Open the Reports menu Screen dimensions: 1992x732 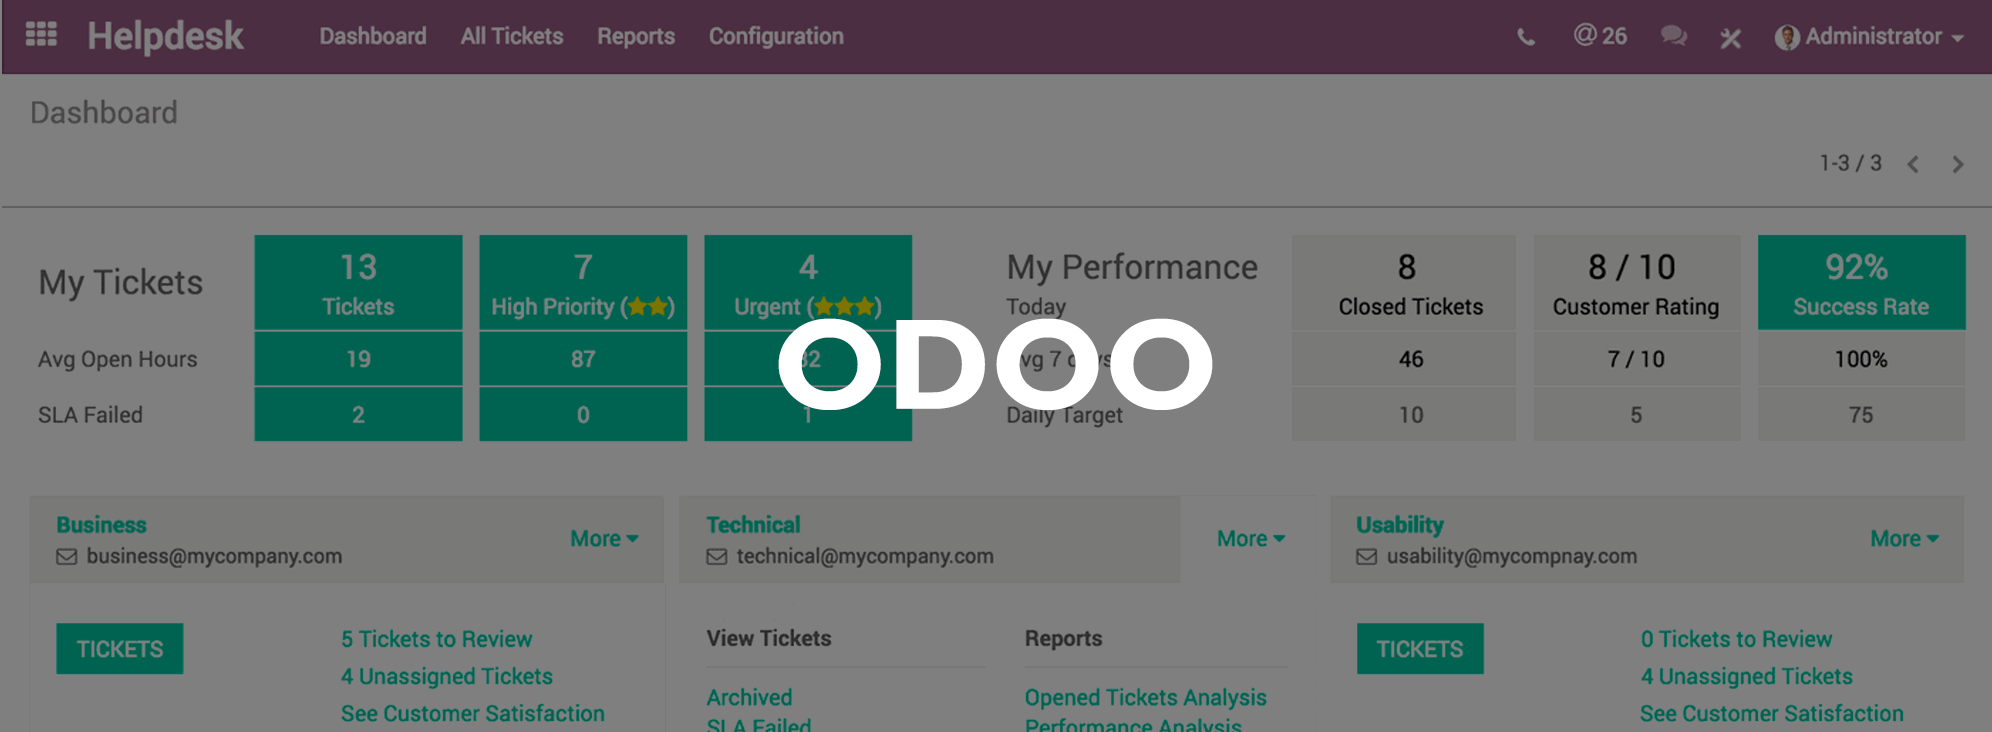click(x=636, y=36)
